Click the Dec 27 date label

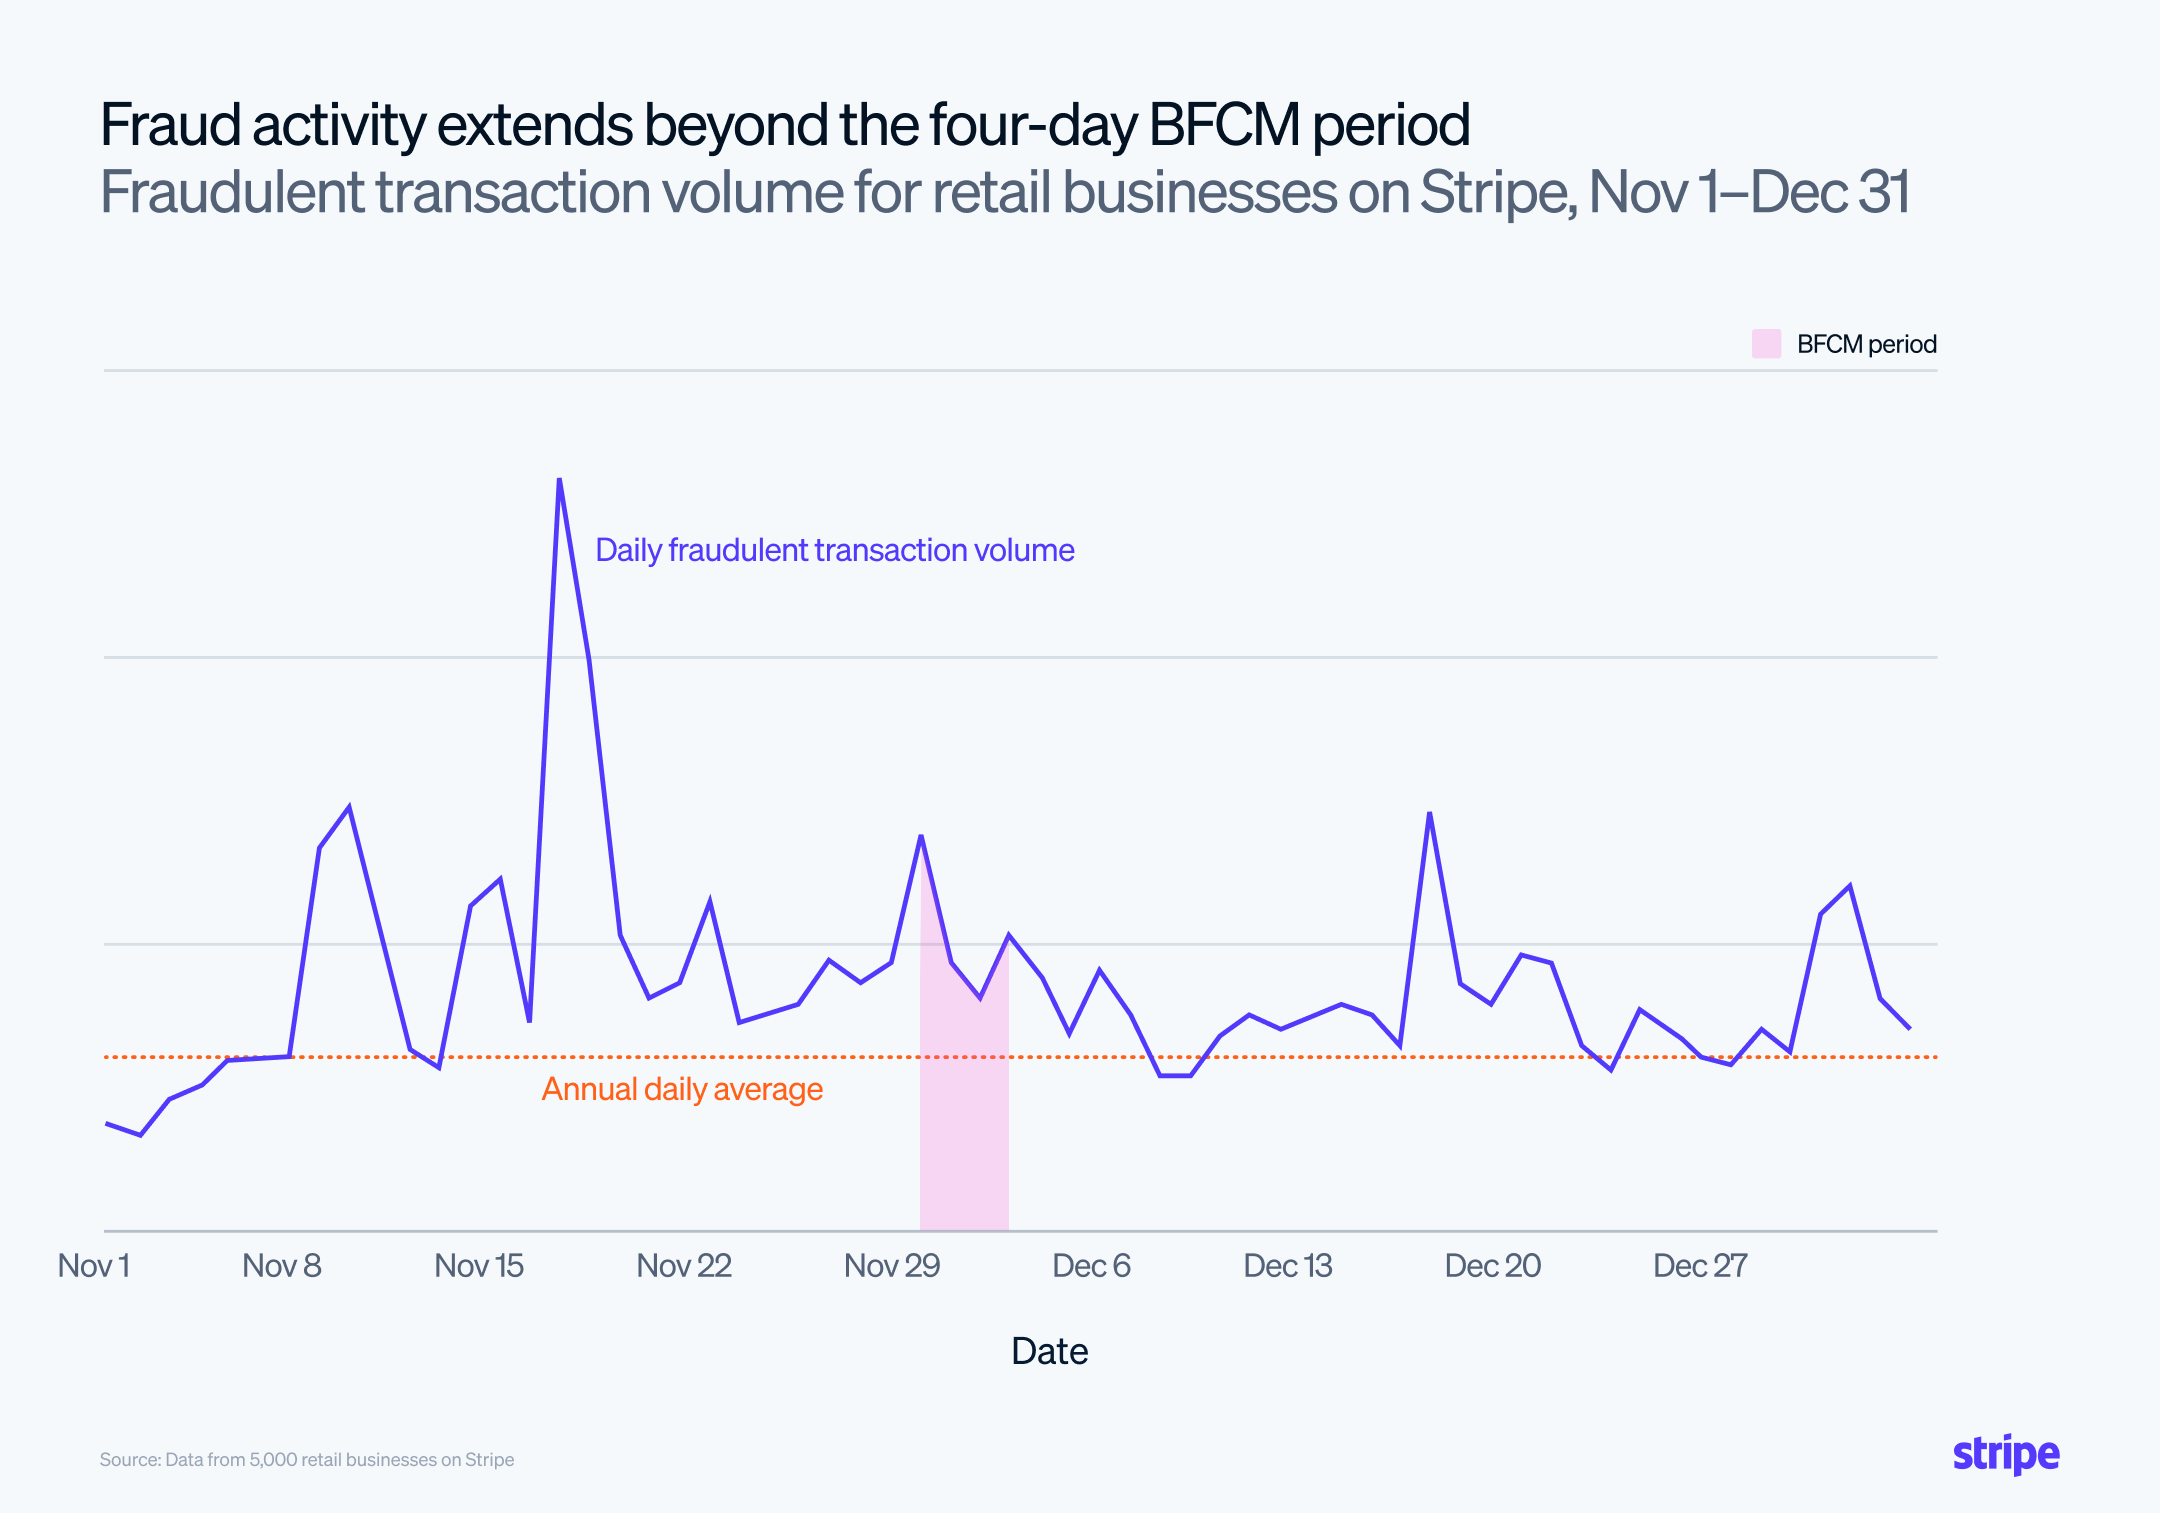1700,1266
